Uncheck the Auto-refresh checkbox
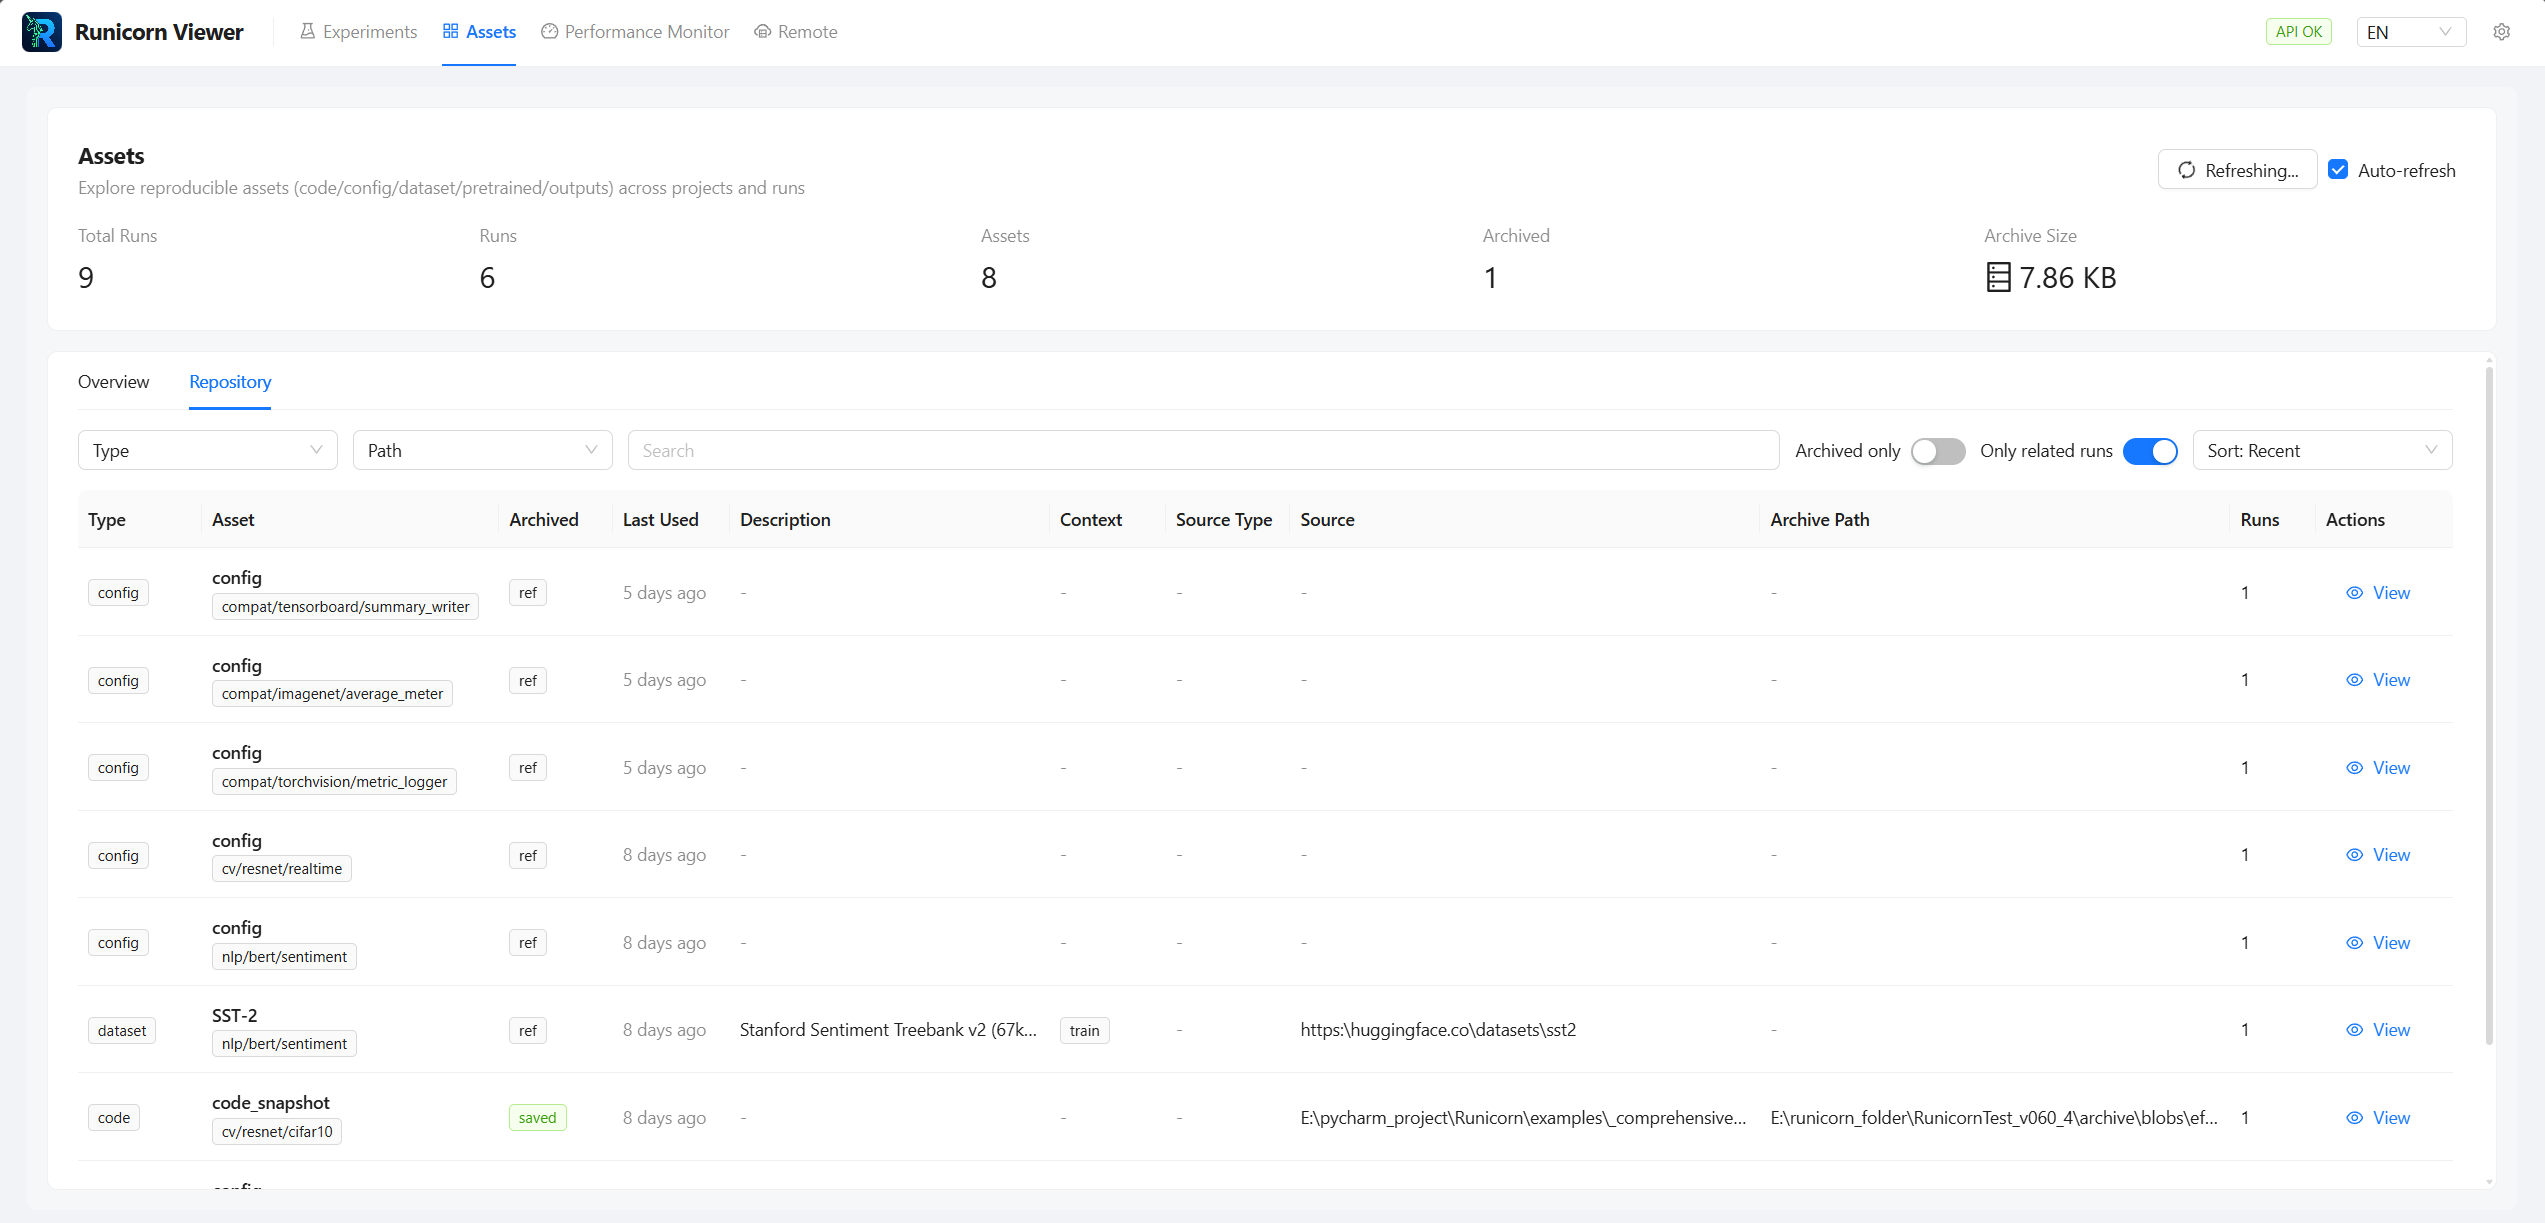This screenshot has height=1223, width=2545. pyautogui.click(x=2338, y=169)
